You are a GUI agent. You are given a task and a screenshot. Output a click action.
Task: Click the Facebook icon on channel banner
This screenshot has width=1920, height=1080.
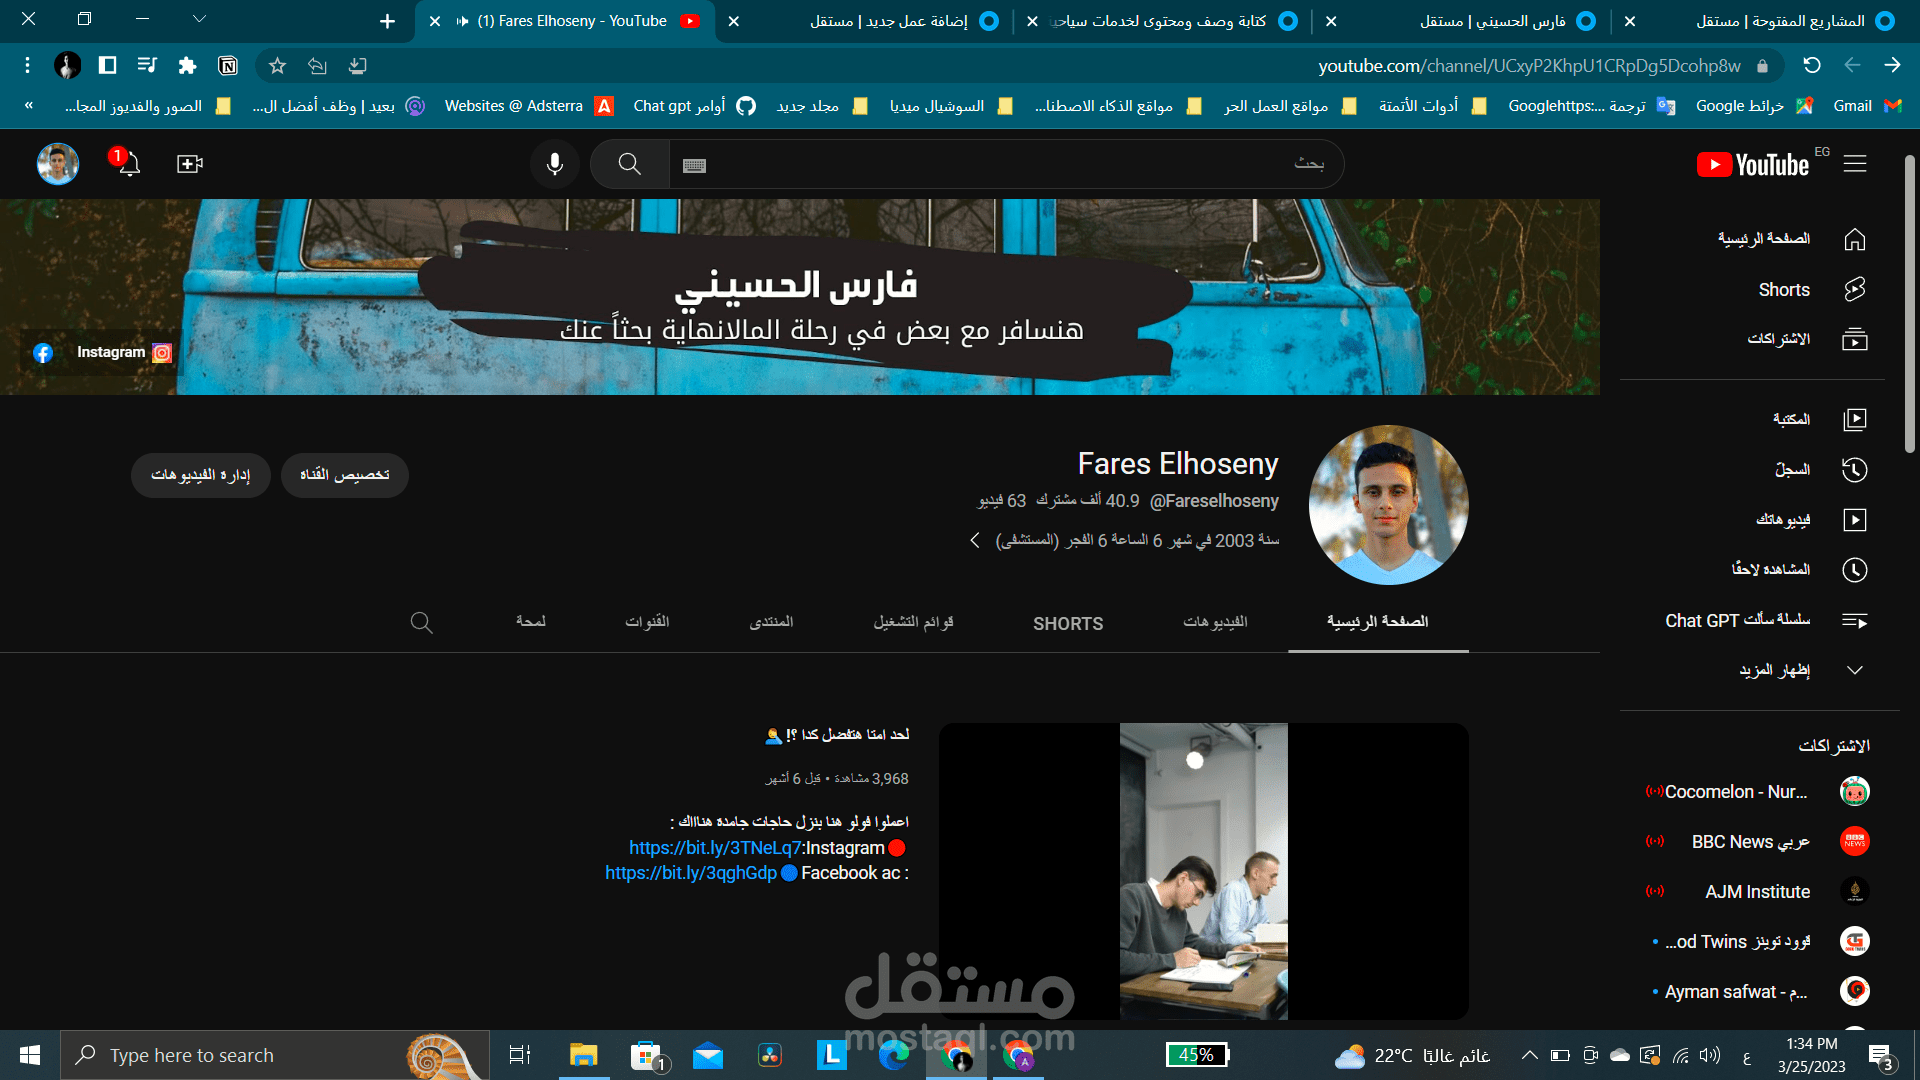click(43, 353)
